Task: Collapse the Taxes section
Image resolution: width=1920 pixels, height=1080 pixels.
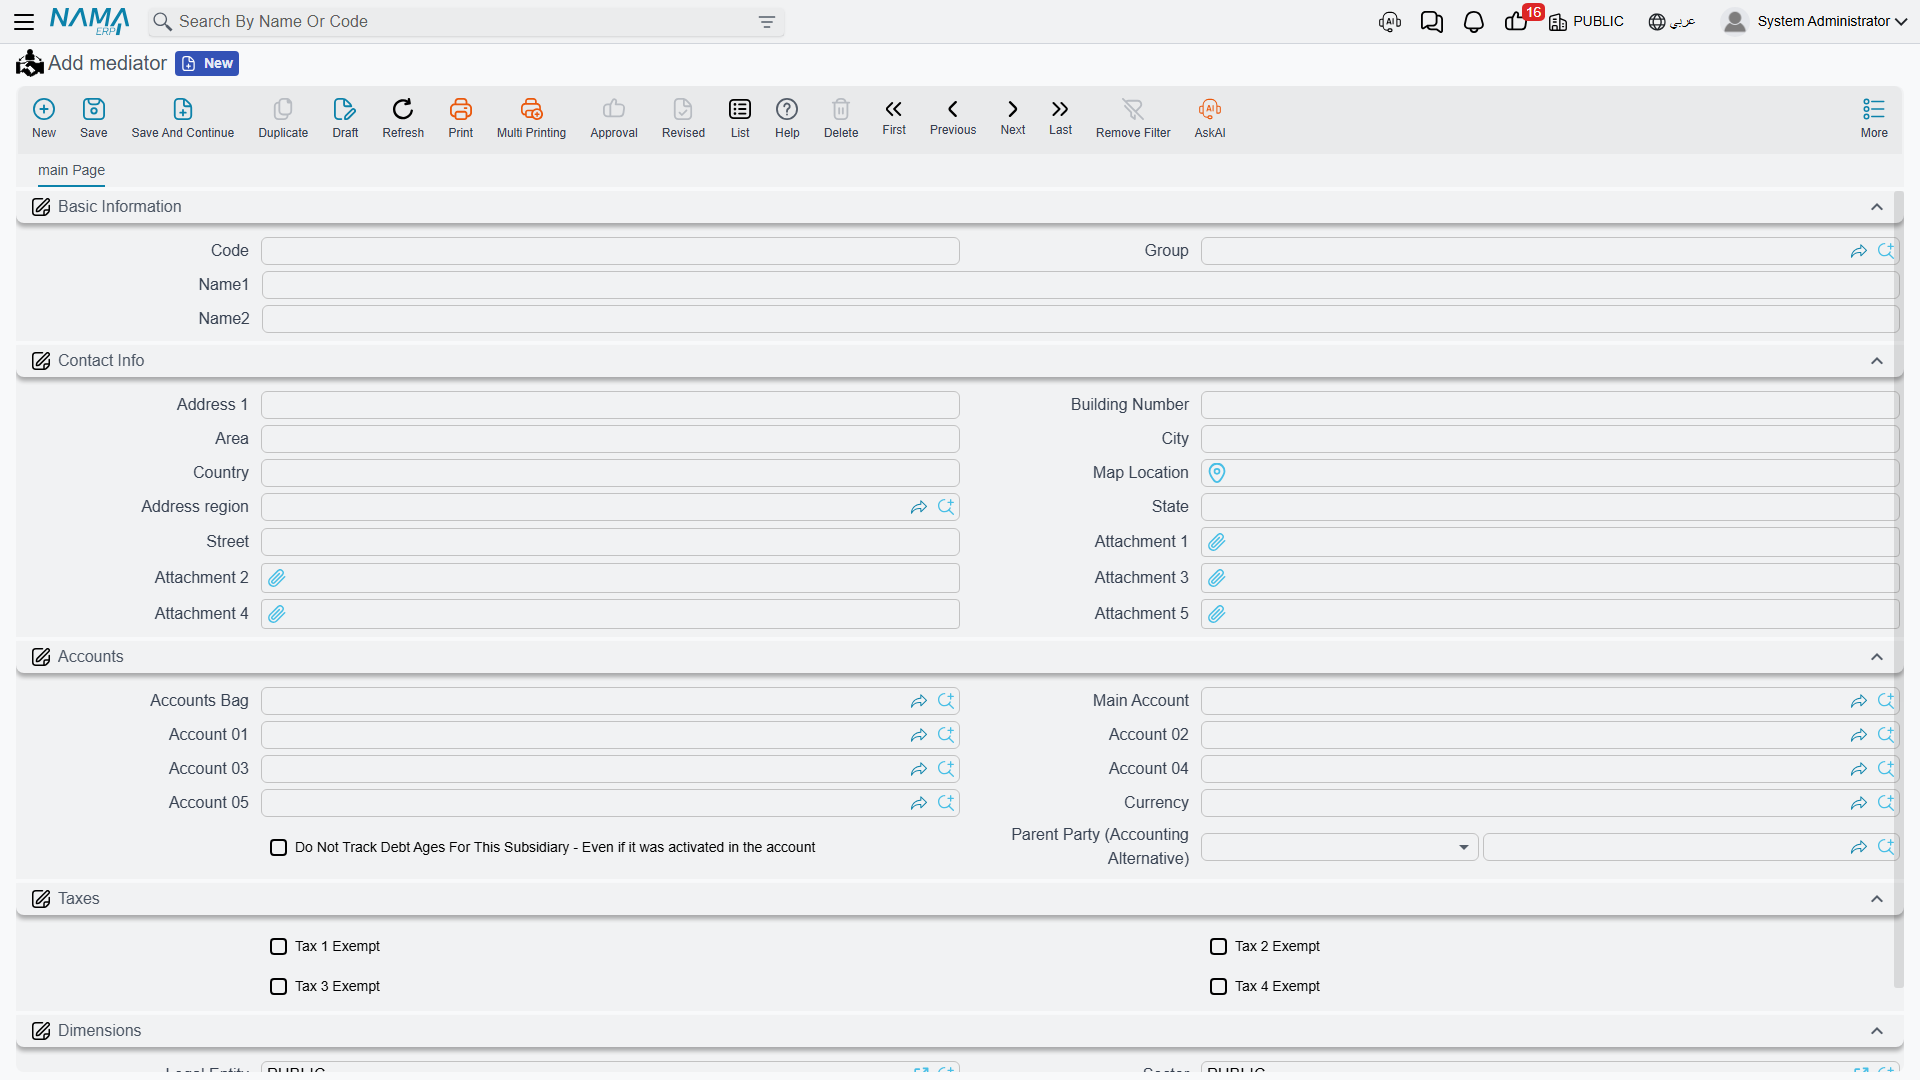Action: (x=1877, y=899)
